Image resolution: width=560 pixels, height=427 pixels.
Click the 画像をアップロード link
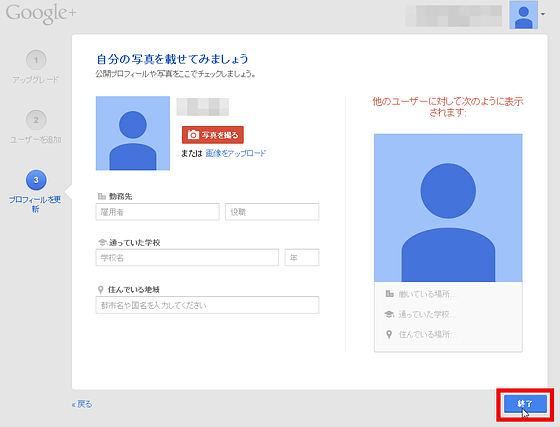(x=236, y=153)
